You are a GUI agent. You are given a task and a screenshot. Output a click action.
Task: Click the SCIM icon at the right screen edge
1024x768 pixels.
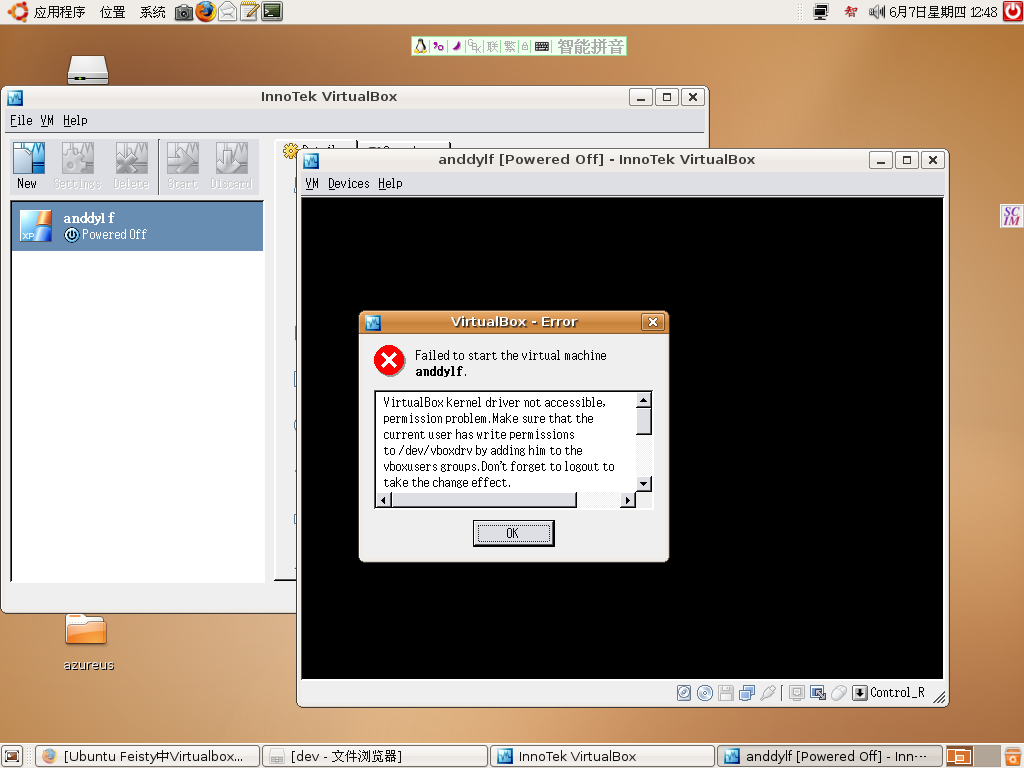(1012, 216)
